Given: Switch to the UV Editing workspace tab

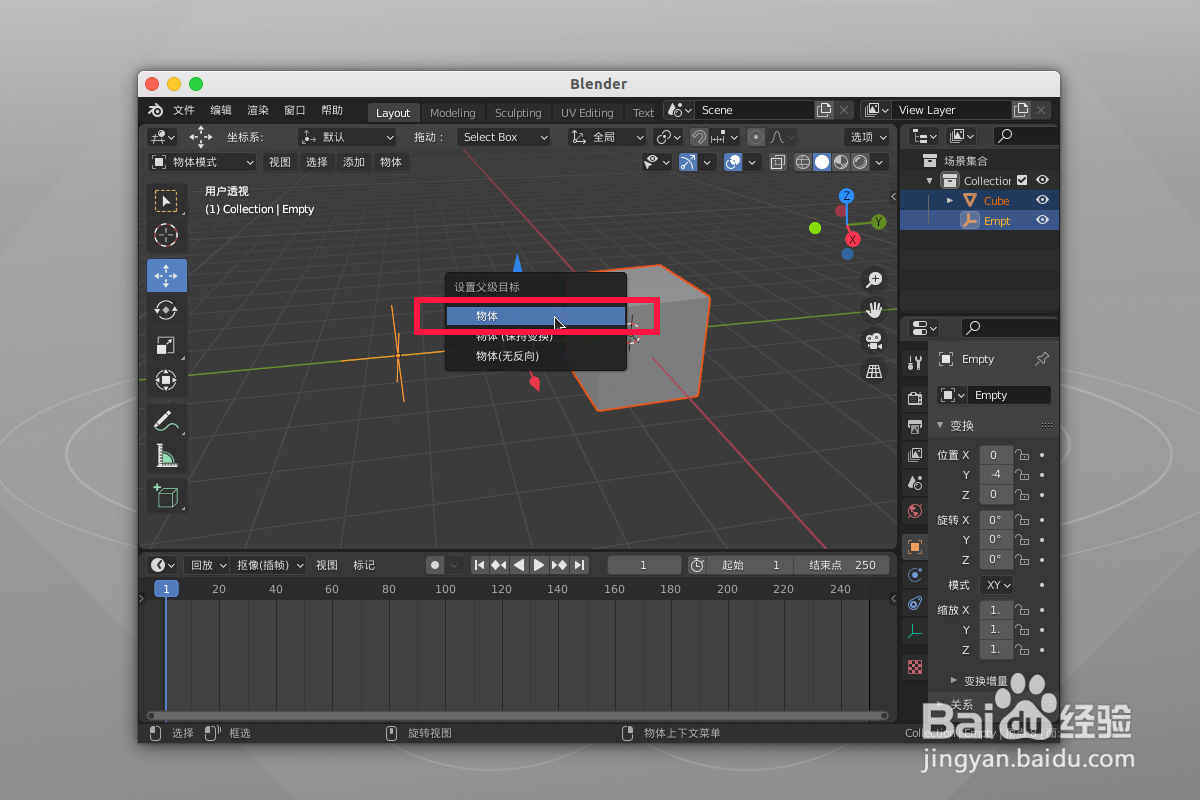Looking at the screenshot, I should pos(587,113).
